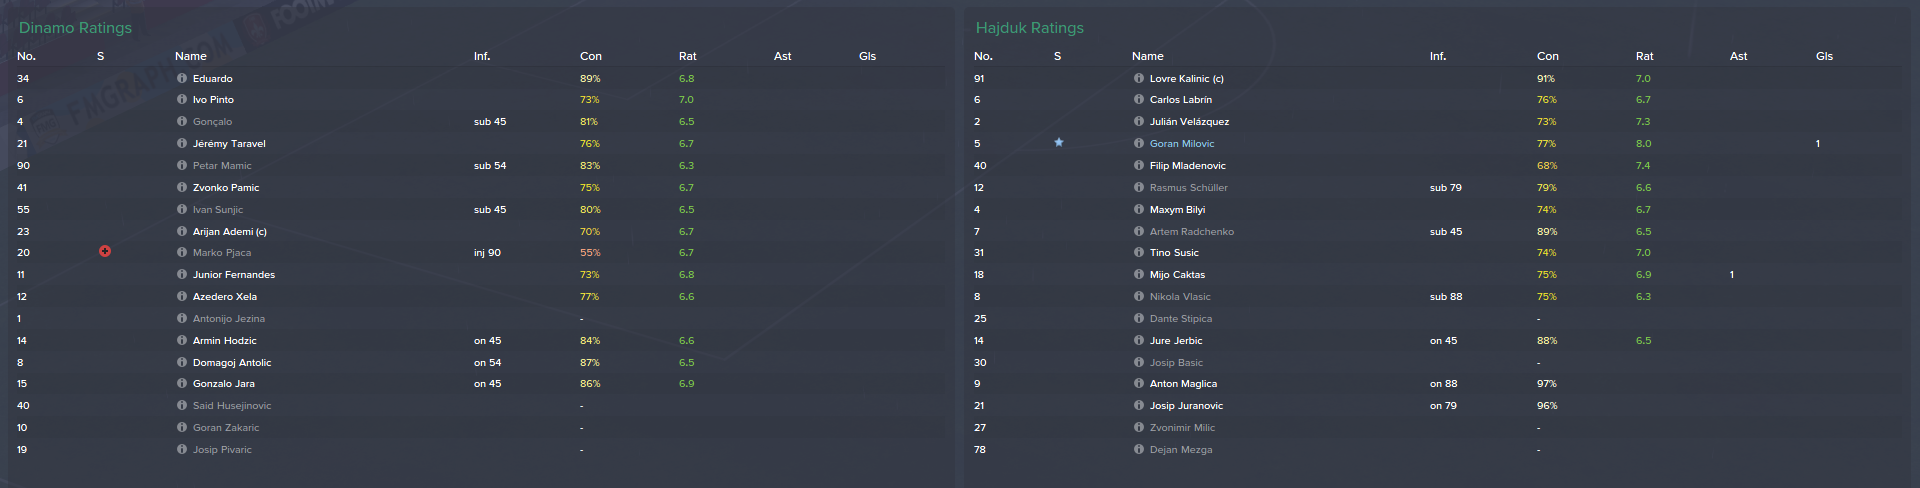Open the info icon next to Ivo Pinto
The width and height of the screenshot is (1920, 488).
click(x=182, y=100)
